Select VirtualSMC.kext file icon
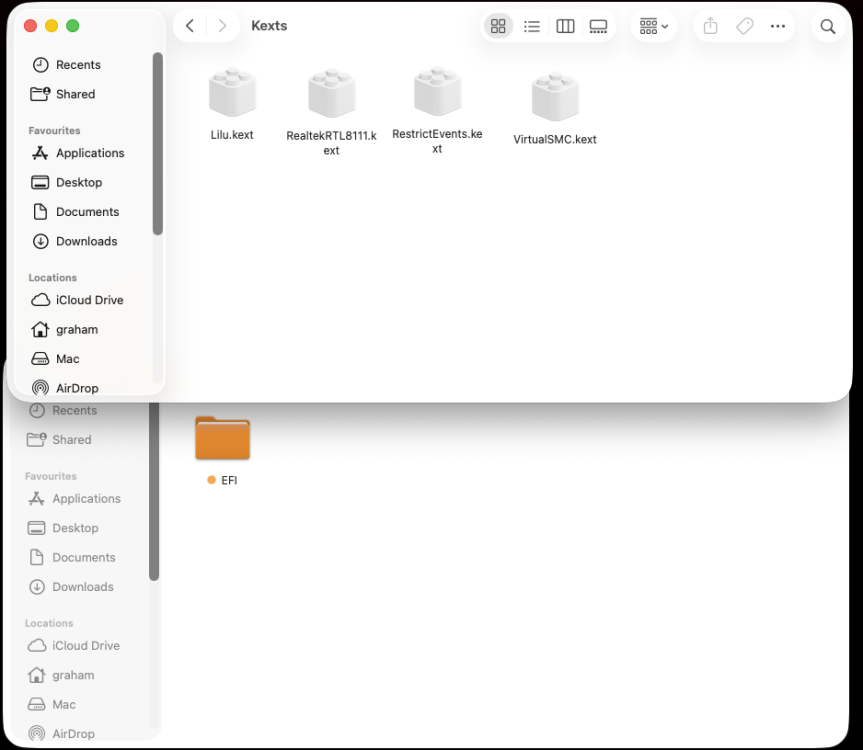The height and width of the screenshot is (750, 863). [x=555, y=96]
